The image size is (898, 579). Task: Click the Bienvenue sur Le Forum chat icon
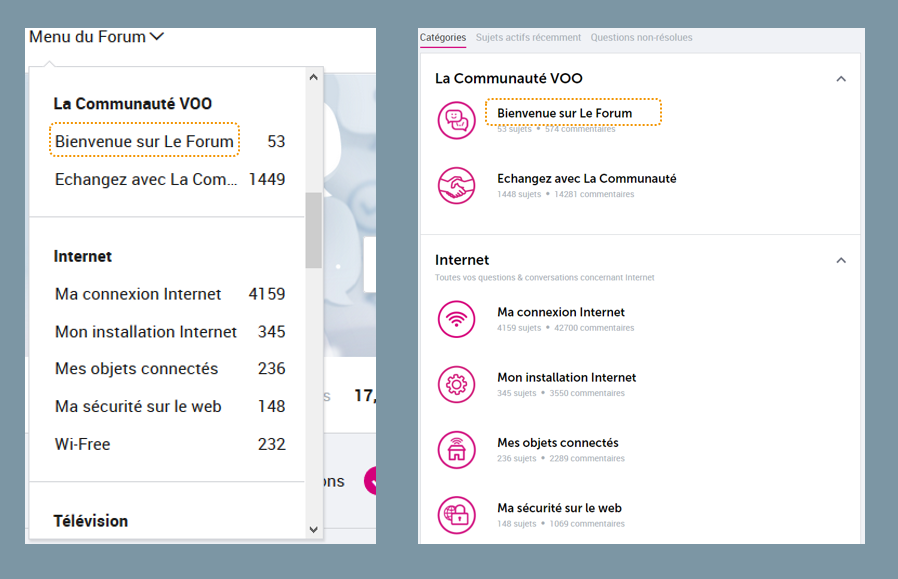(x=456, y=120)
